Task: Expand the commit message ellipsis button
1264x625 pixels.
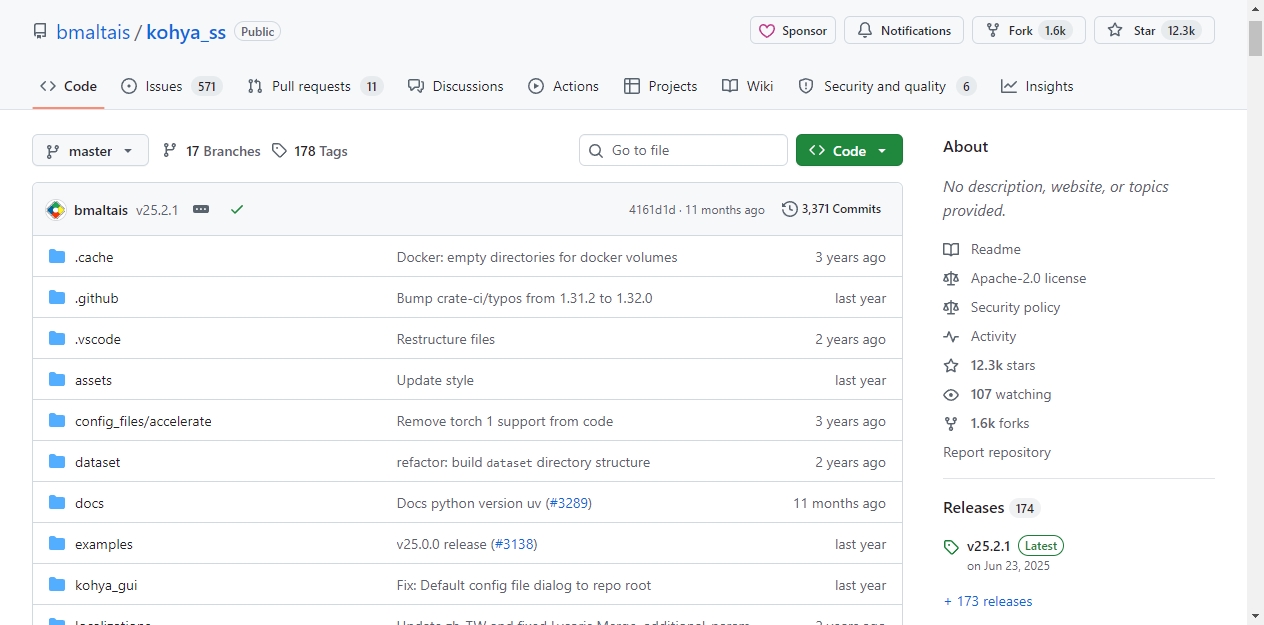Action: pyautogui.click(x=201, y=210)
